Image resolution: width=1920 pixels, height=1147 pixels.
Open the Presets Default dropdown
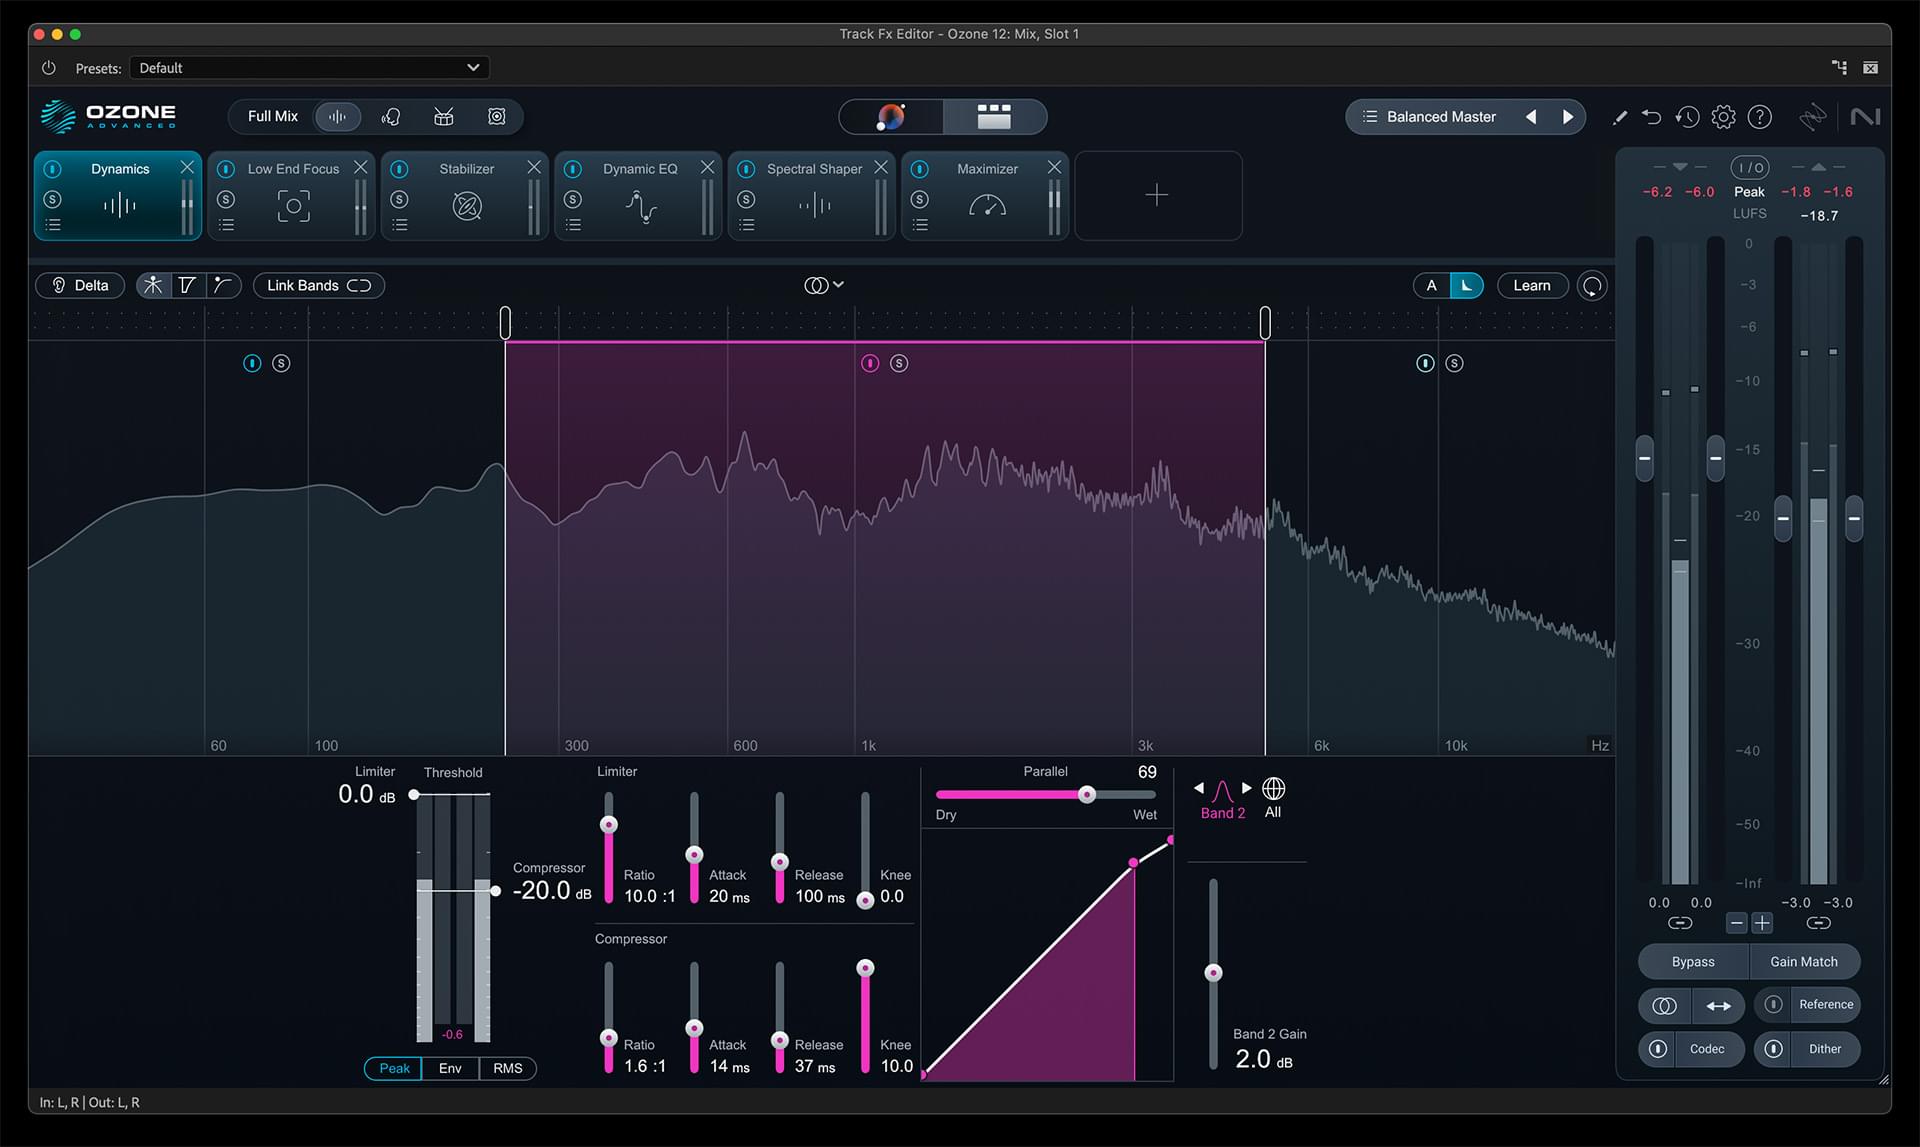coord(310,68)
